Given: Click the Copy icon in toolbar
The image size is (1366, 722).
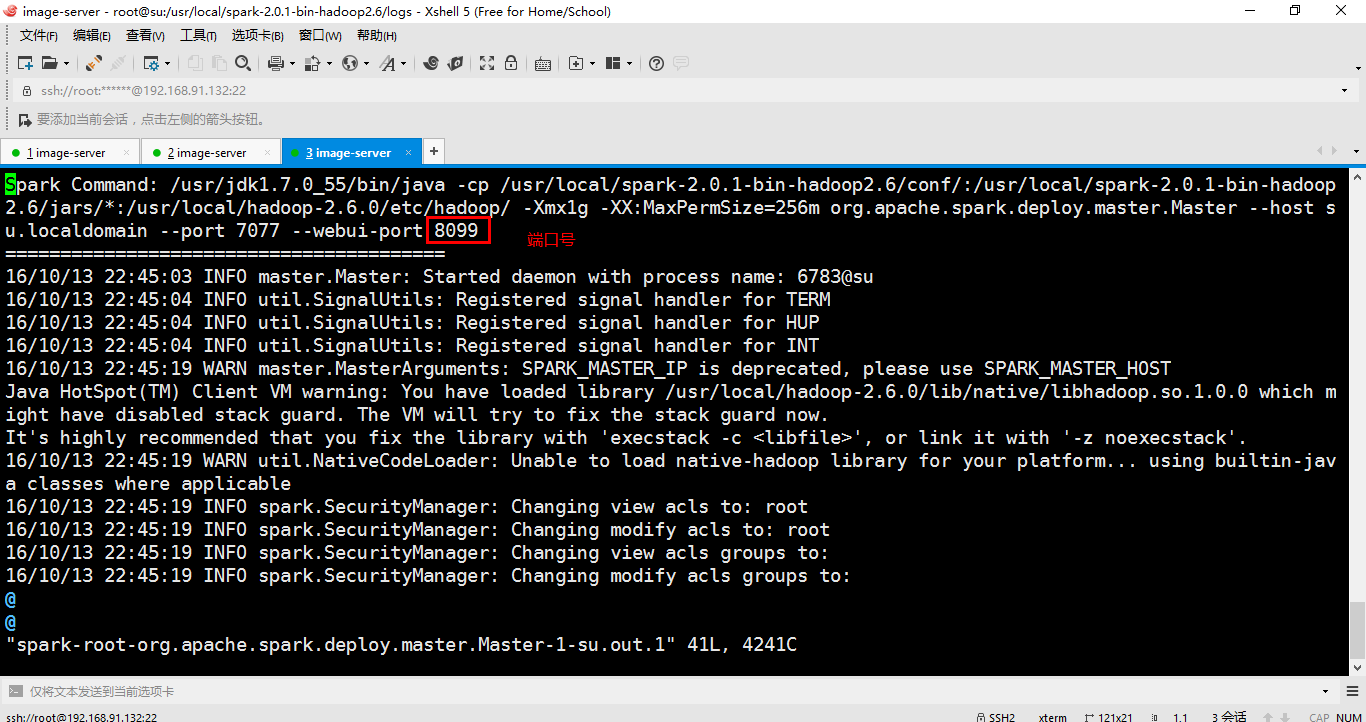Looking at the screenshot, I should pyautogui.click(x=195, y=63).
